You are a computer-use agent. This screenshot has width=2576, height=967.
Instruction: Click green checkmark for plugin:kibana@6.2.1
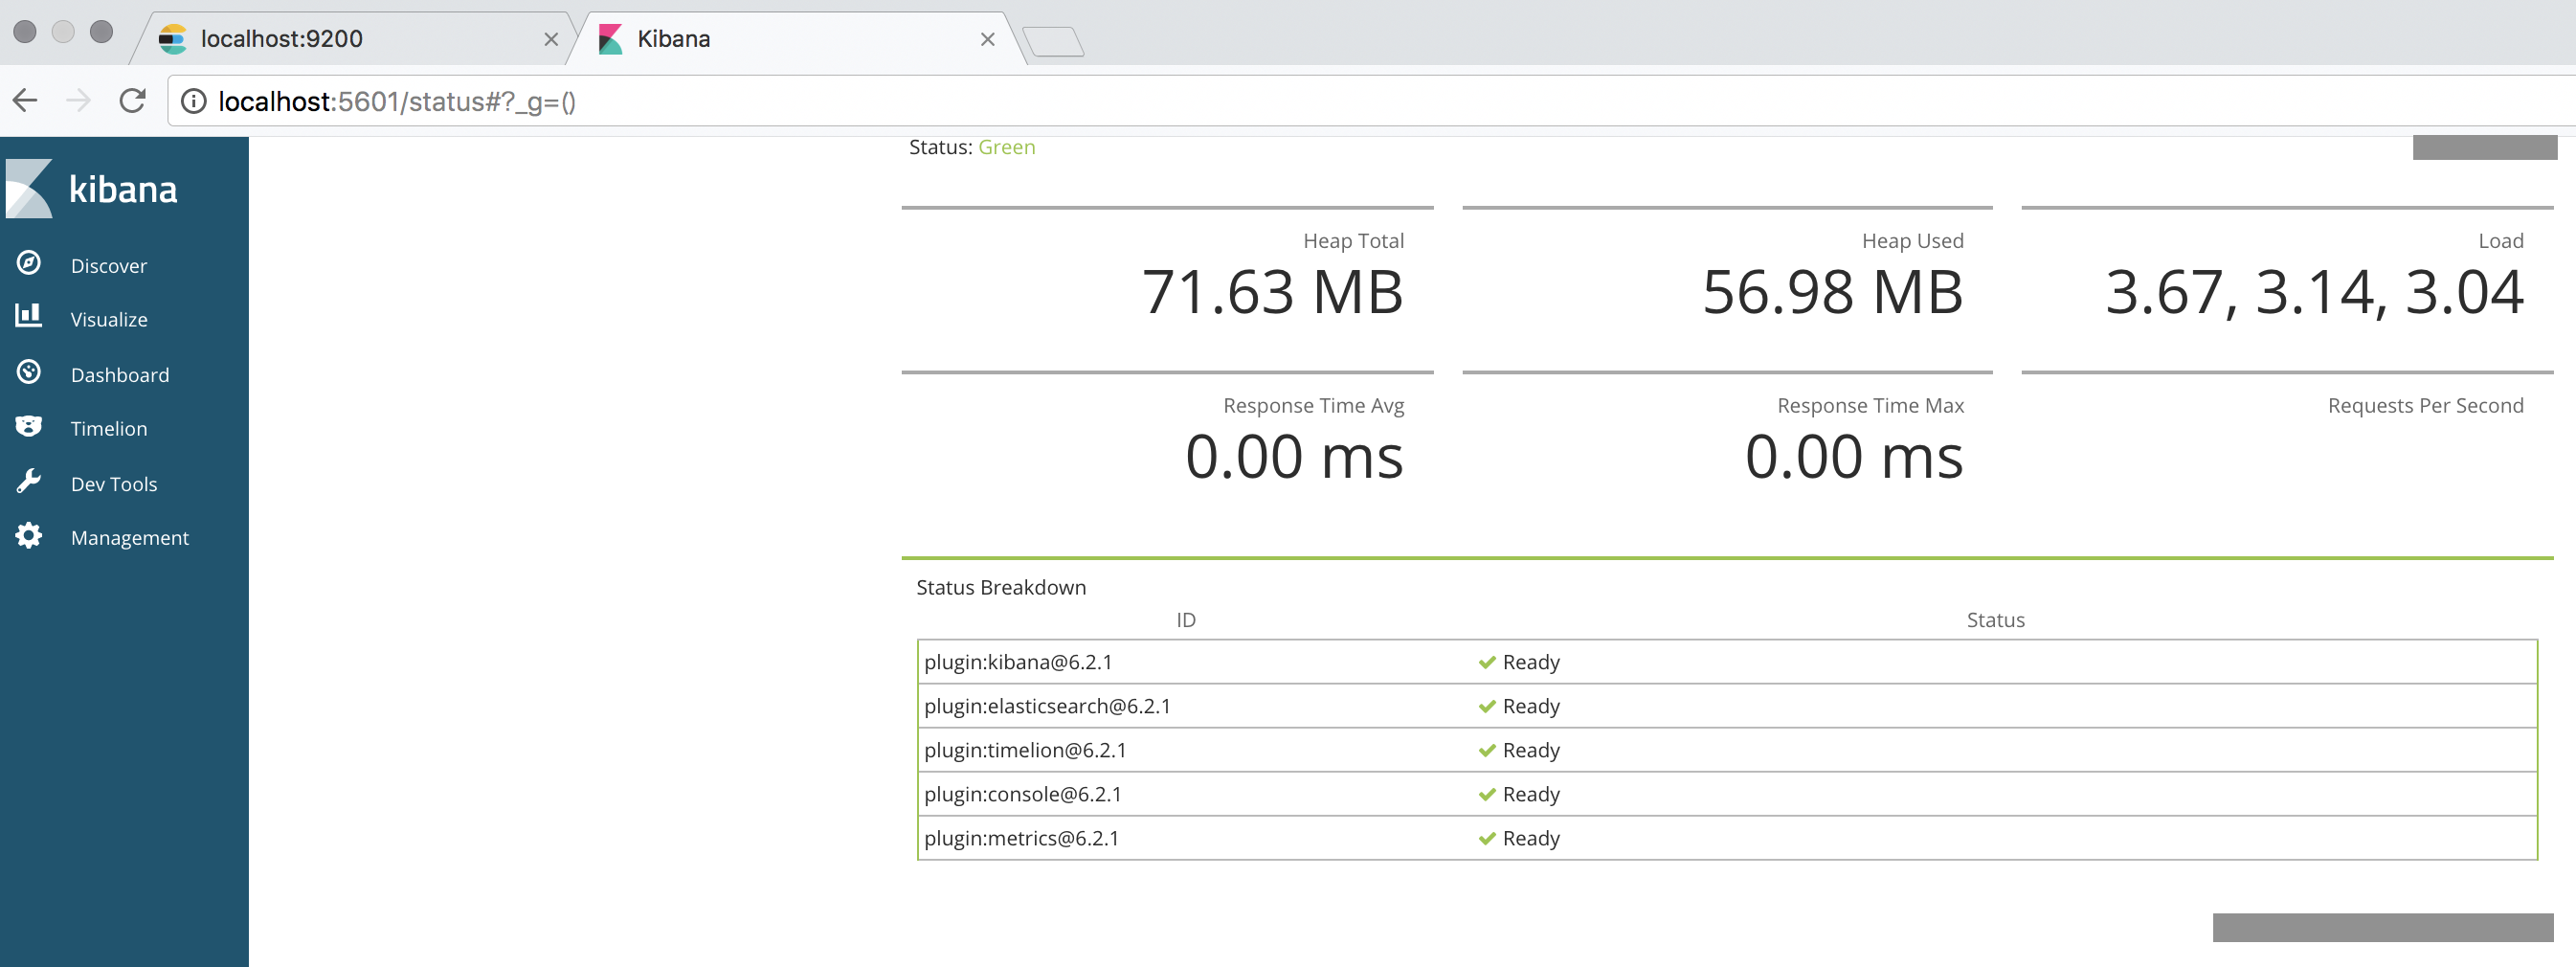(x=1487, y=662)
